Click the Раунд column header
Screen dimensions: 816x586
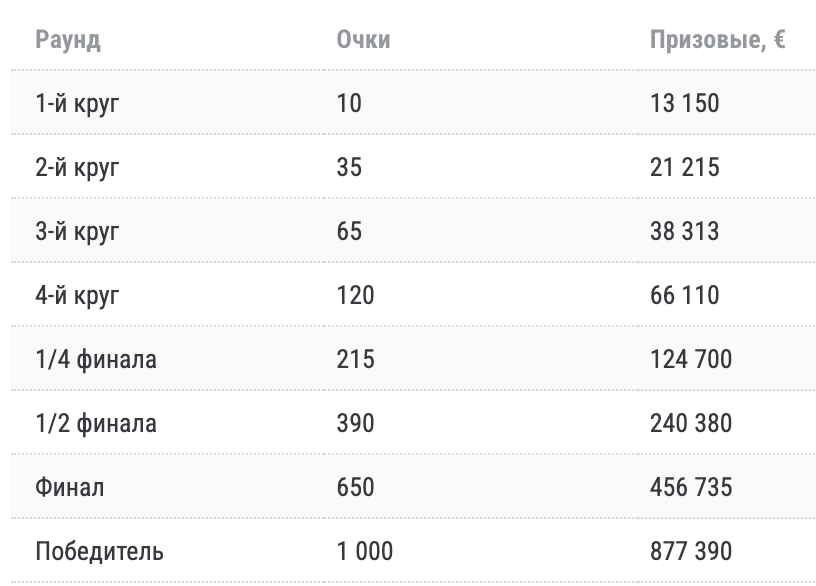[x=68, y=41]
